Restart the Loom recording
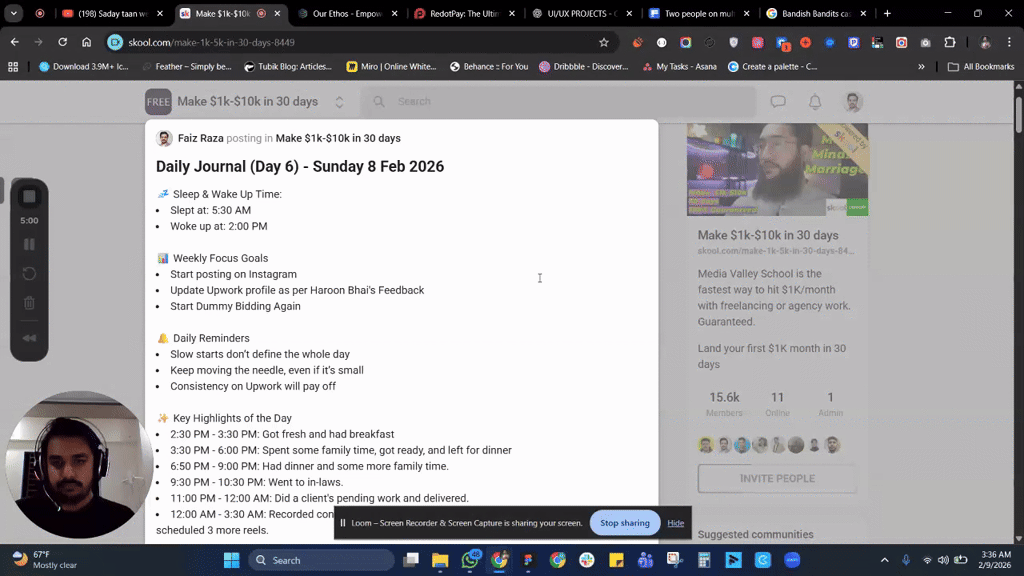Screen dimensions: 1024x576 29,272
